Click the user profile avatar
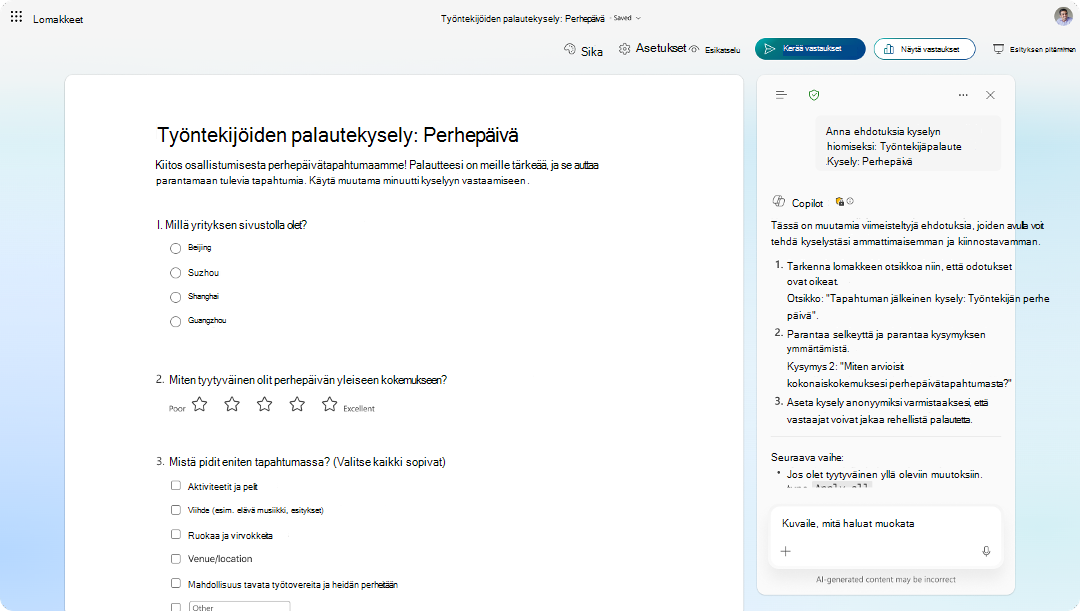1080x612 pixels. coord(1063,17)
